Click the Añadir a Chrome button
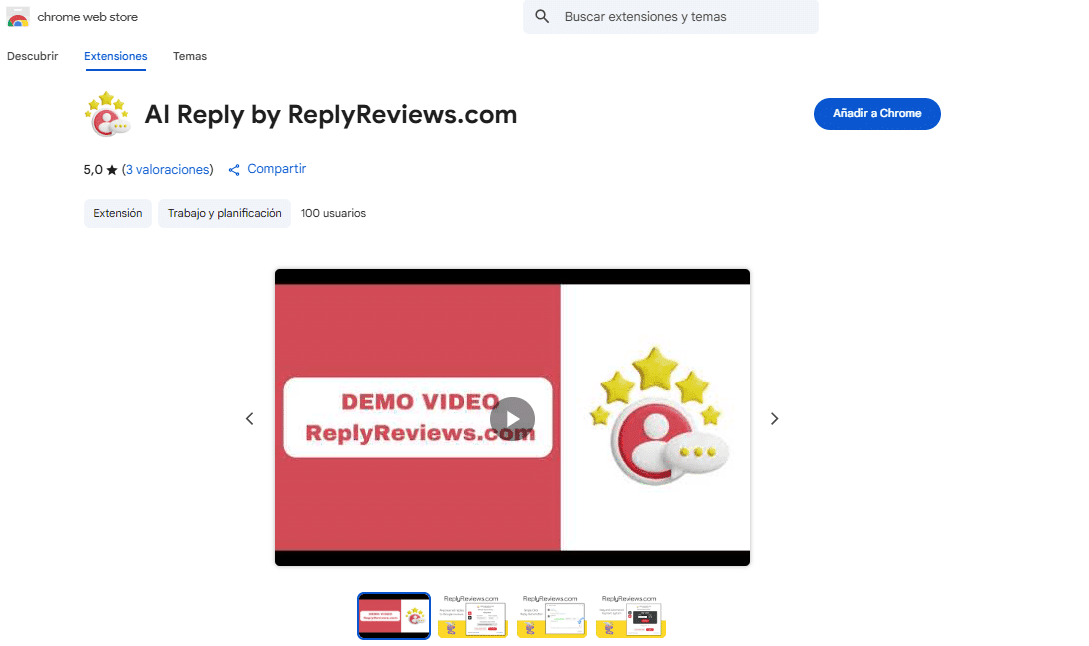 click(877, 114)
